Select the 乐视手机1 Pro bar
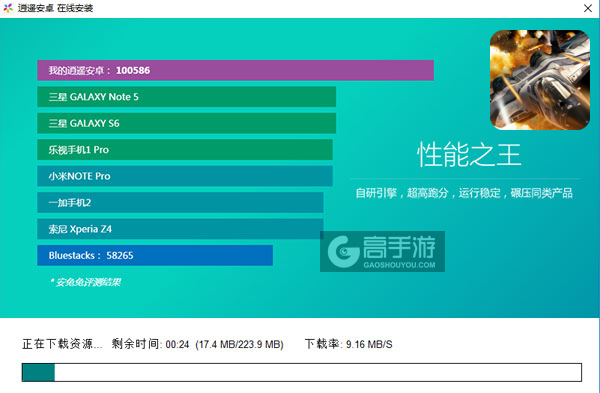Screen dimensions: 600x393 click(185, 149)
